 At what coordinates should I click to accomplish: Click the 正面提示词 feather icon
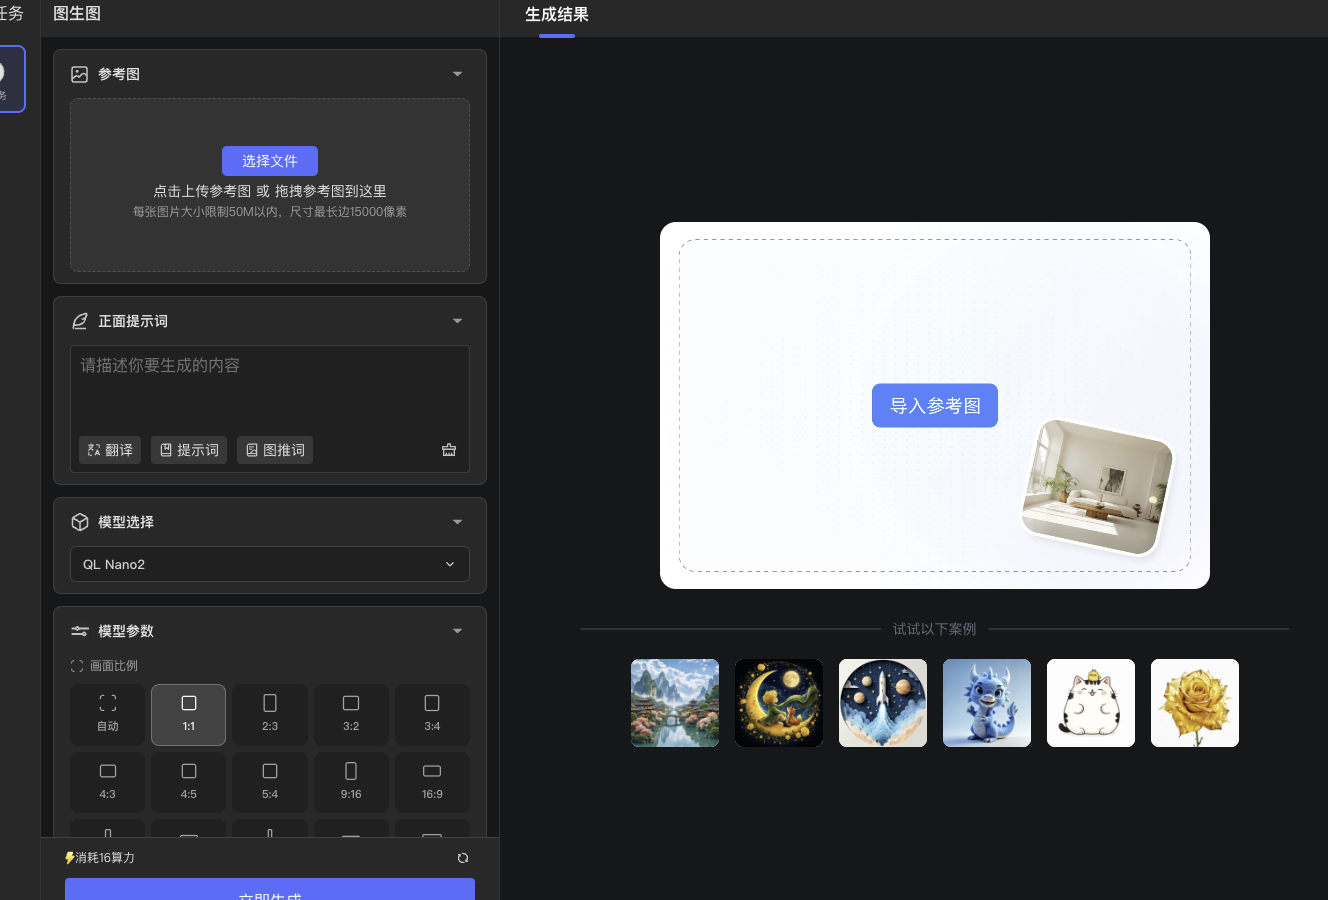pyautogui.click(x=80, y=321)
